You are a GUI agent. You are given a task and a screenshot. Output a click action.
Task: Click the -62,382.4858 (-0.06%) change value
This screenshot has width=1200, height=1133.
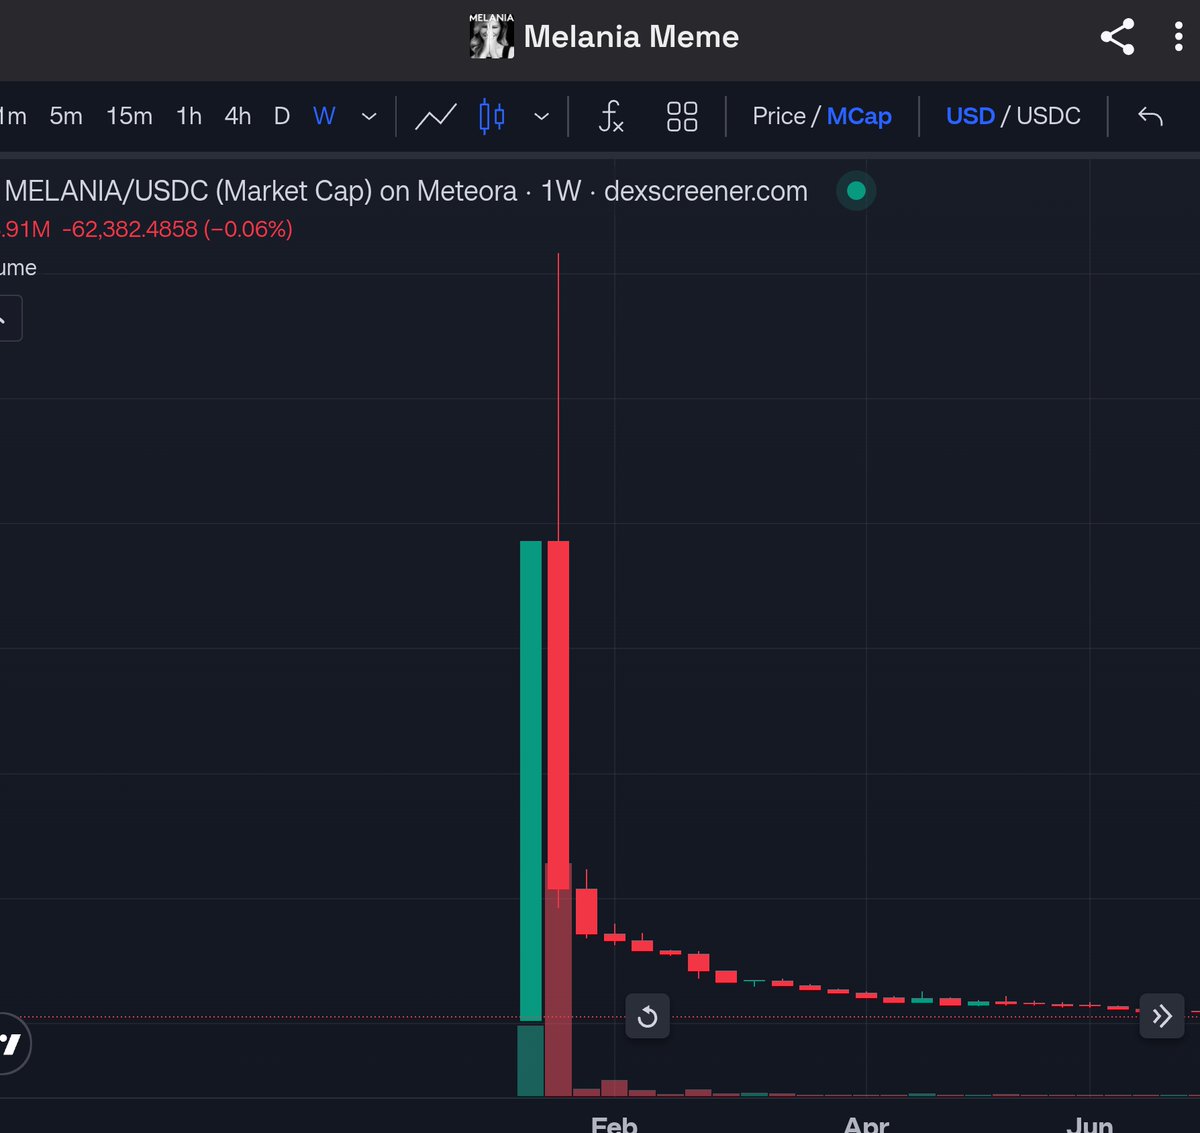click(x=177, y=229)
